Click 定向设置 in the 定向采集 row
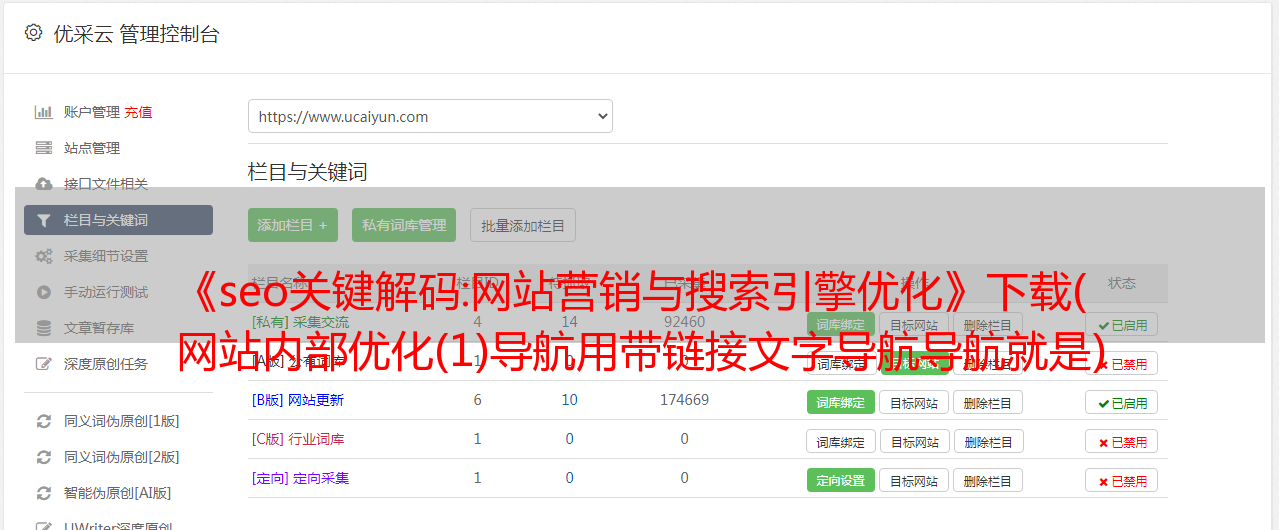1279x530 pixels. click(841, 480)
